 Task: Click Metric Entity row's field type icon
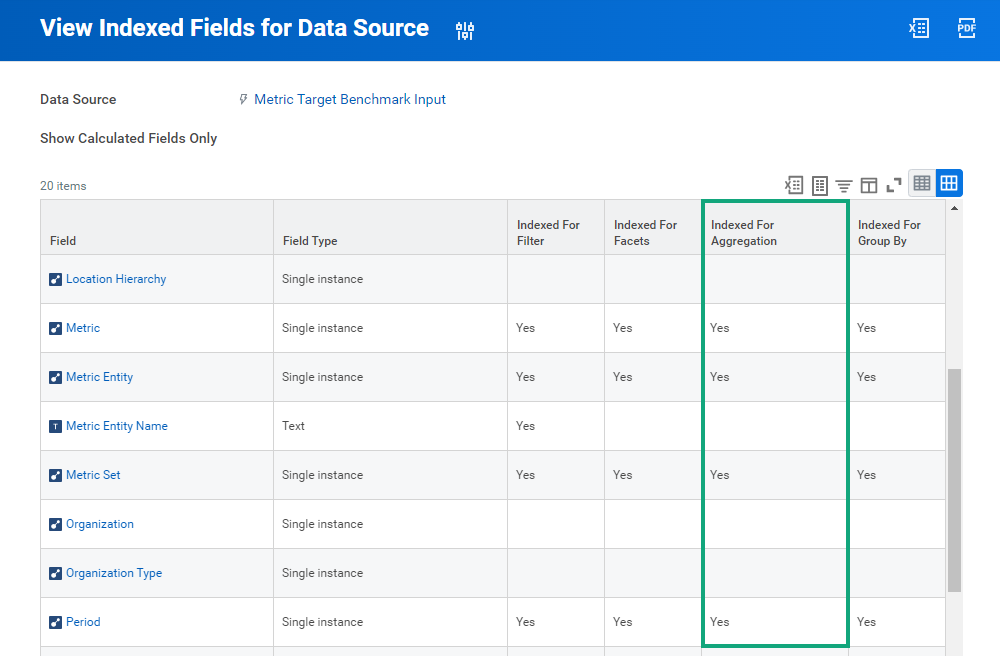[55, 377]
